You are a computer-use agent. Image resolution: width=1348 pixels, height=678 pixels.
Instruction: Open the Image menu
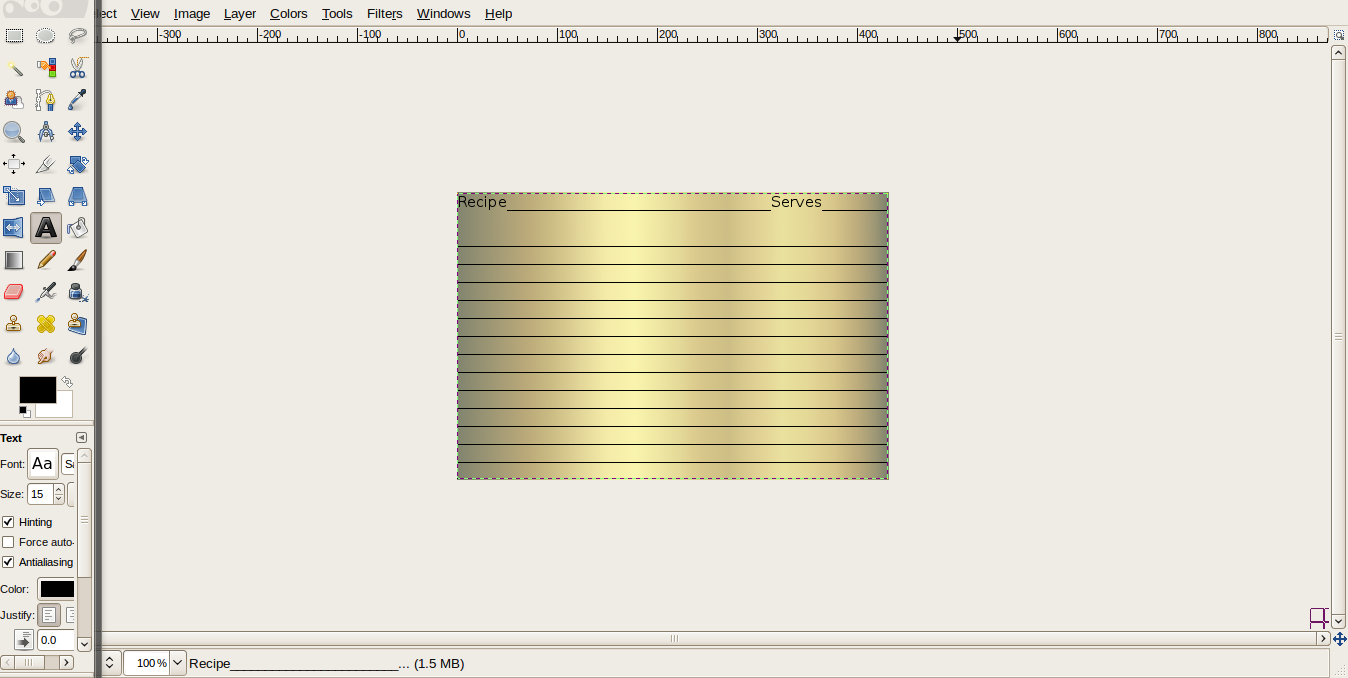tap(192, 13)
